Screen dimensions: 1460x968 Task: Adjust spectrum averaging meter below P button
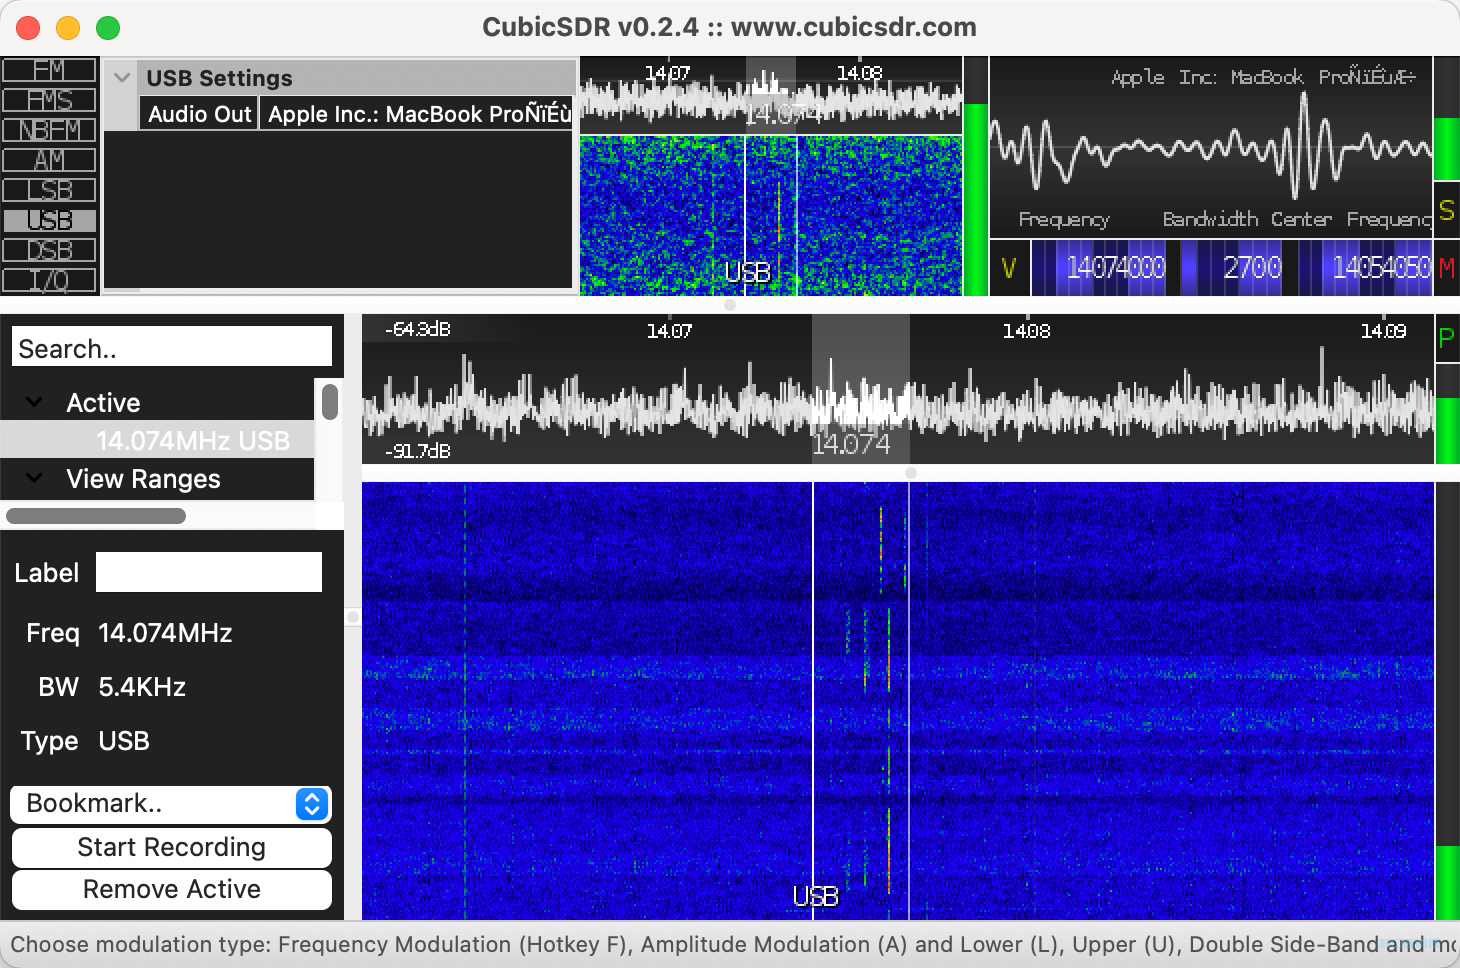click(1446, 414)
